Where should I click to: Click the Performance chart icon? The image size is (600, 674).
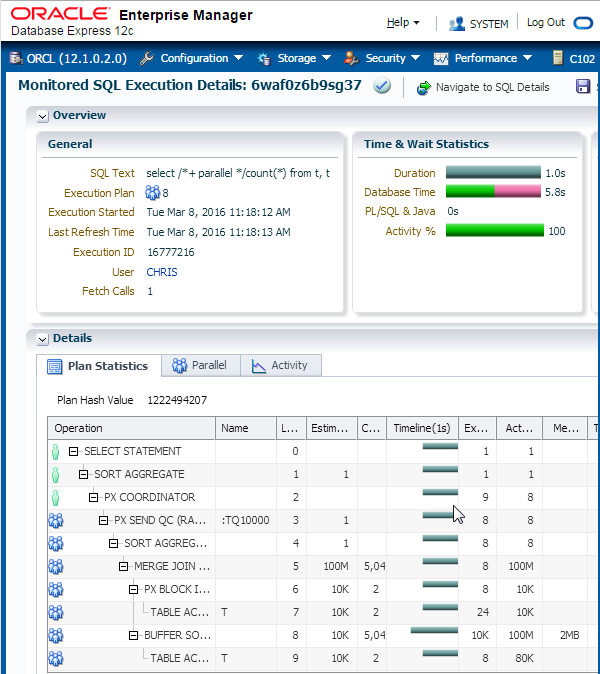click(441, 58)
